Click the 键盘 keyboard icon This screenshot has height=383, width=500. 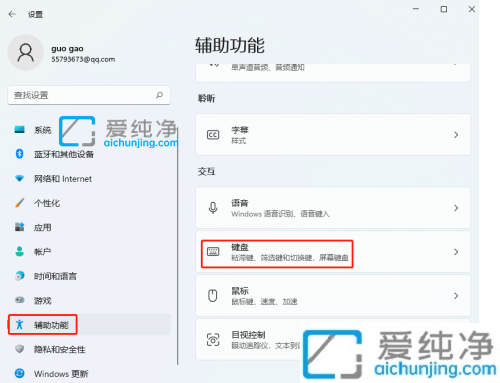coord(213,252)
